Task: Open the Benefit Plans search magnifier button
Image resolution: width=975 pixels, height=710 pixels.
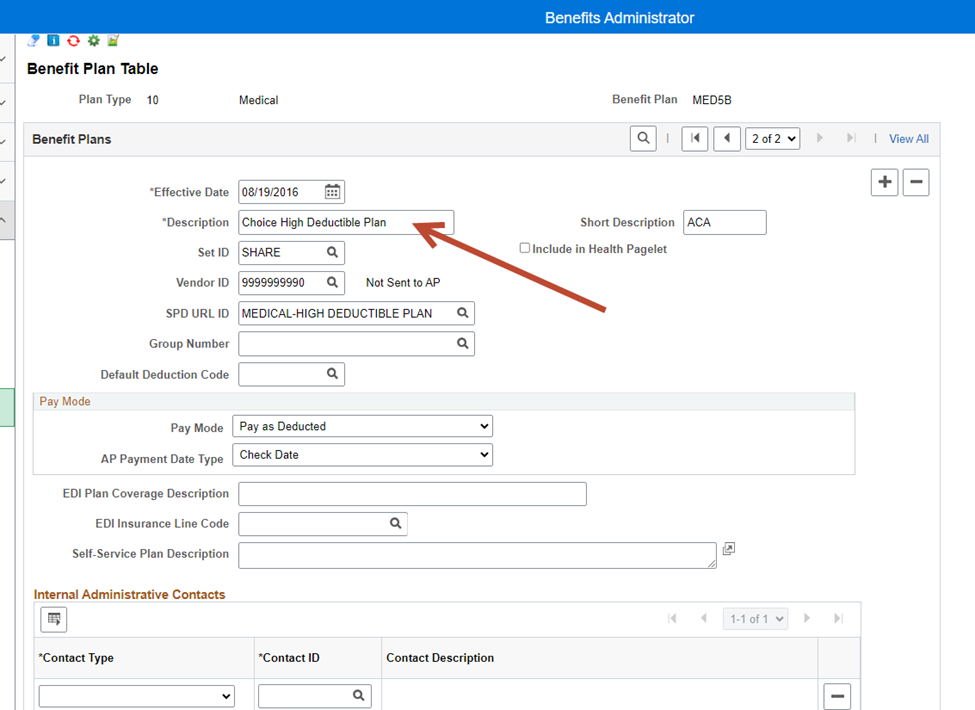Action: click(x=643, y=138)
